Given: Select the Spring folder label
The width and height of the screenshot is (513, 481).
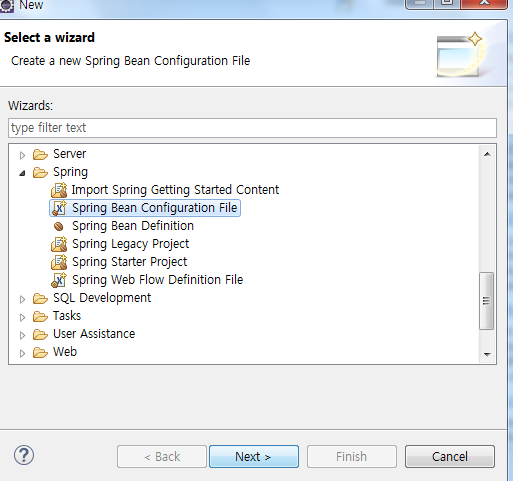Looking at the screenshot, I should (70, 172).
